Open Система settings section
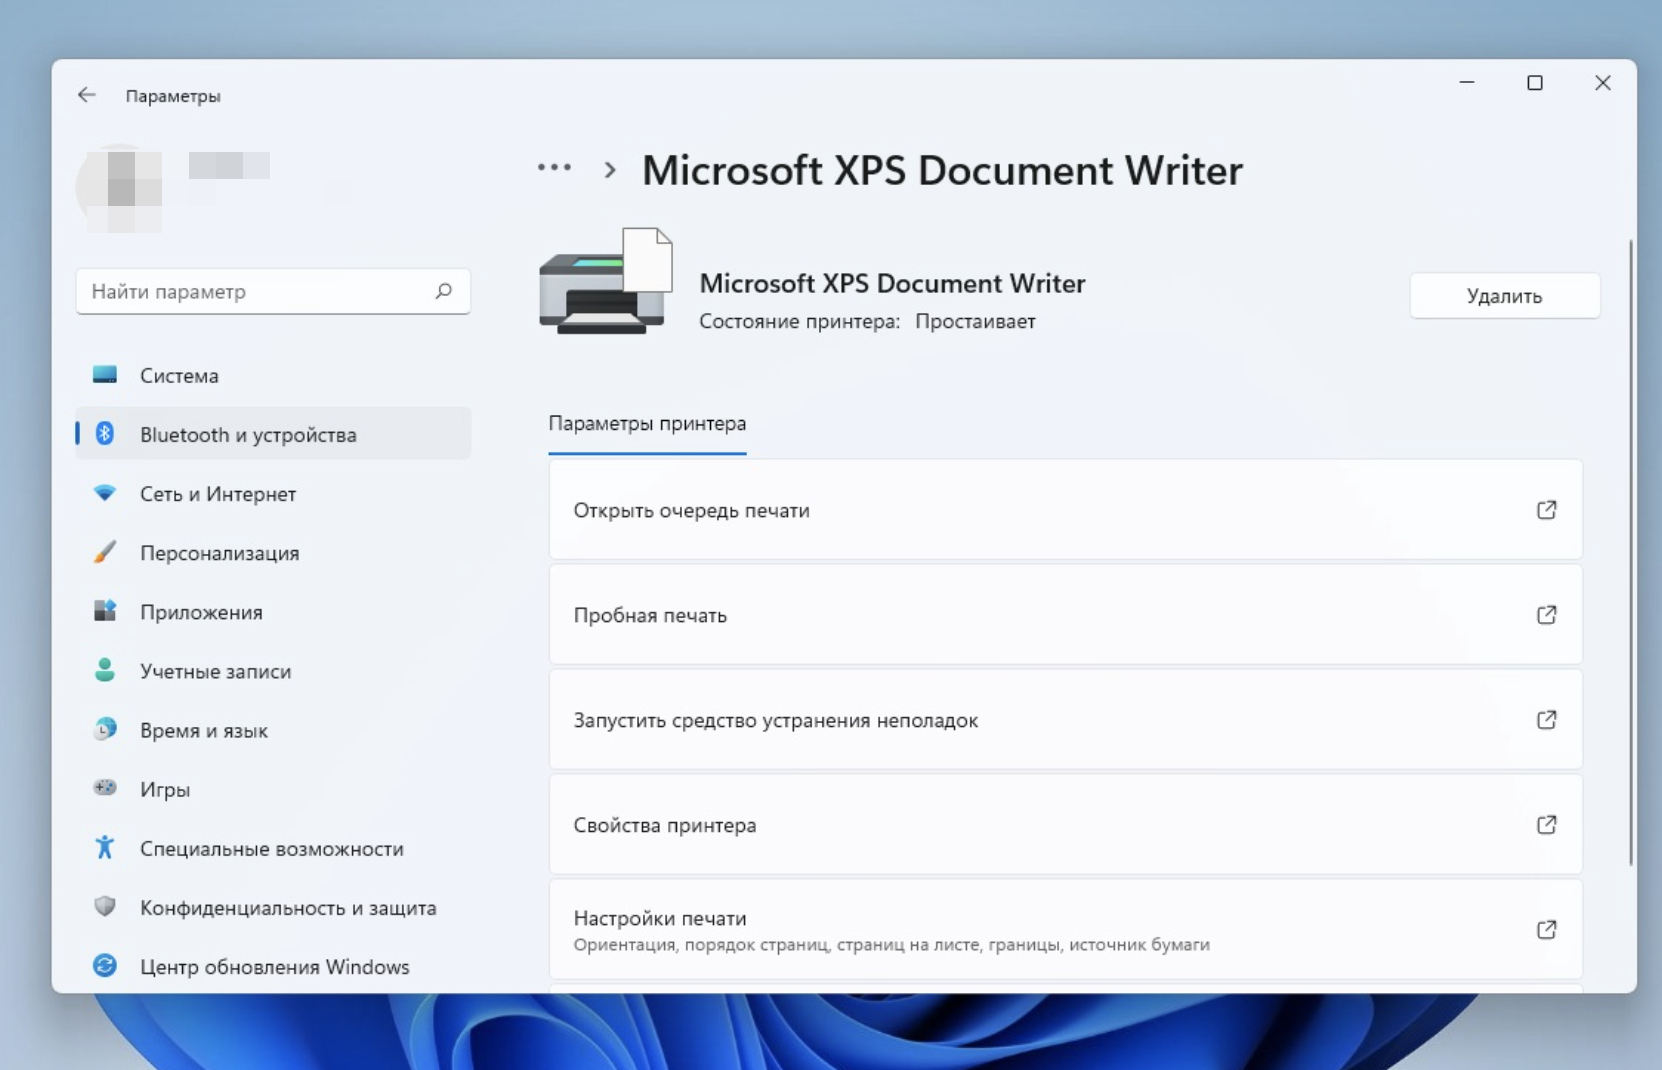The width and height of the screenshot is (1662, 1070). (x=273, y=375)
